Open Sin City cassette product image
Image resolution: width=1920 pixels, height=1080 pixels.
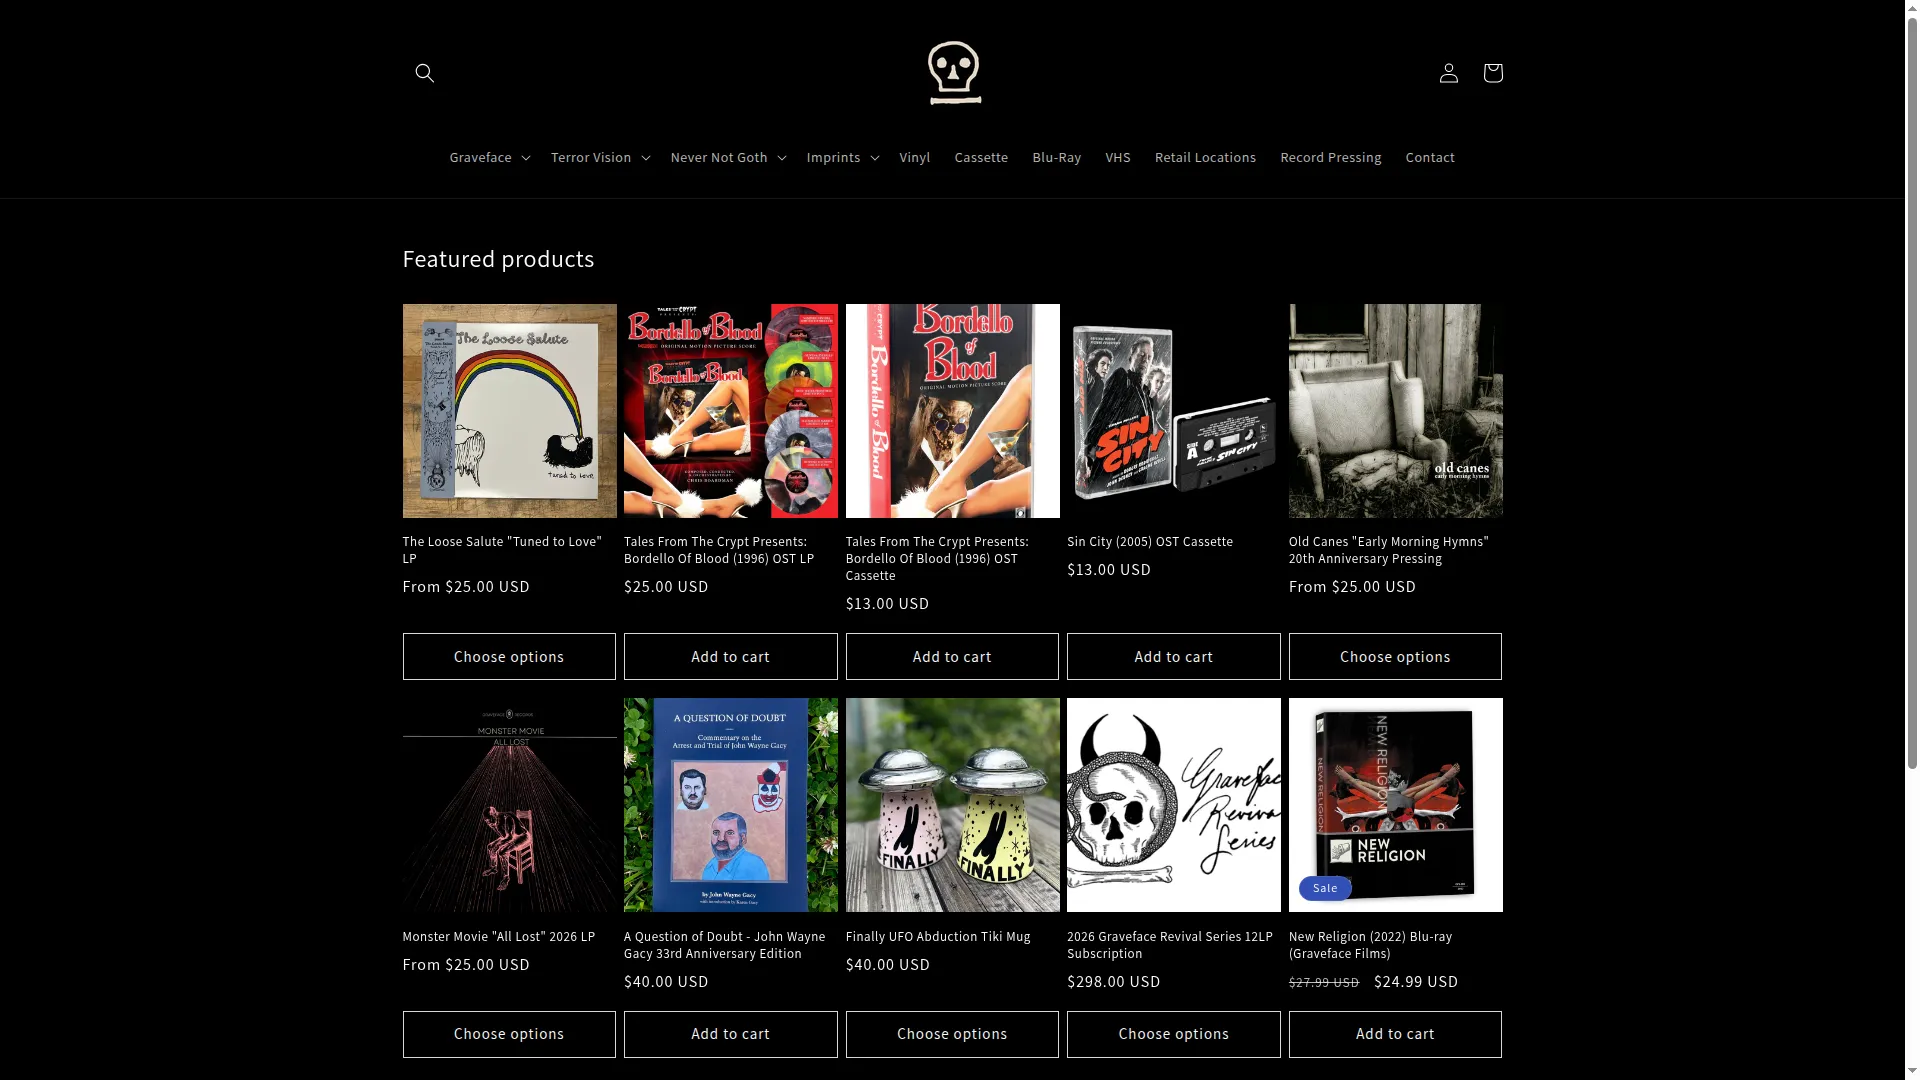(1173, 411)
